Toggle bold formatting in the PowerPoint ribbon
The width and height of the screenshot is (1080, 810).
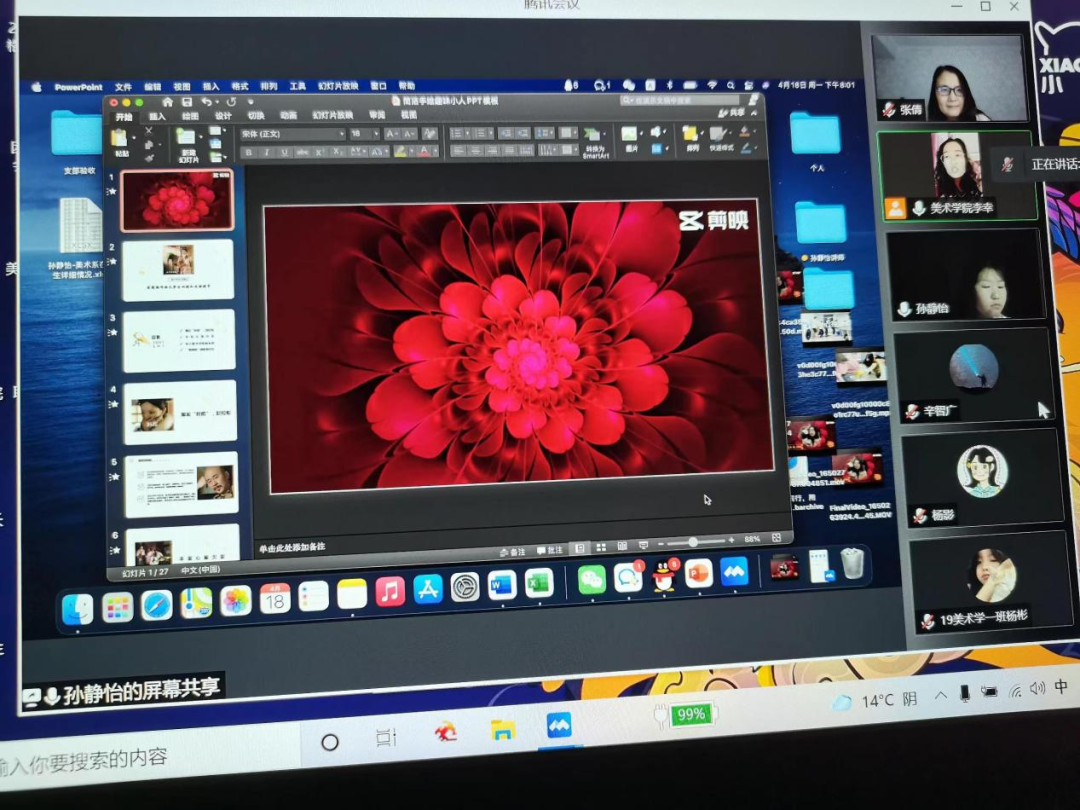coord(249,152)
